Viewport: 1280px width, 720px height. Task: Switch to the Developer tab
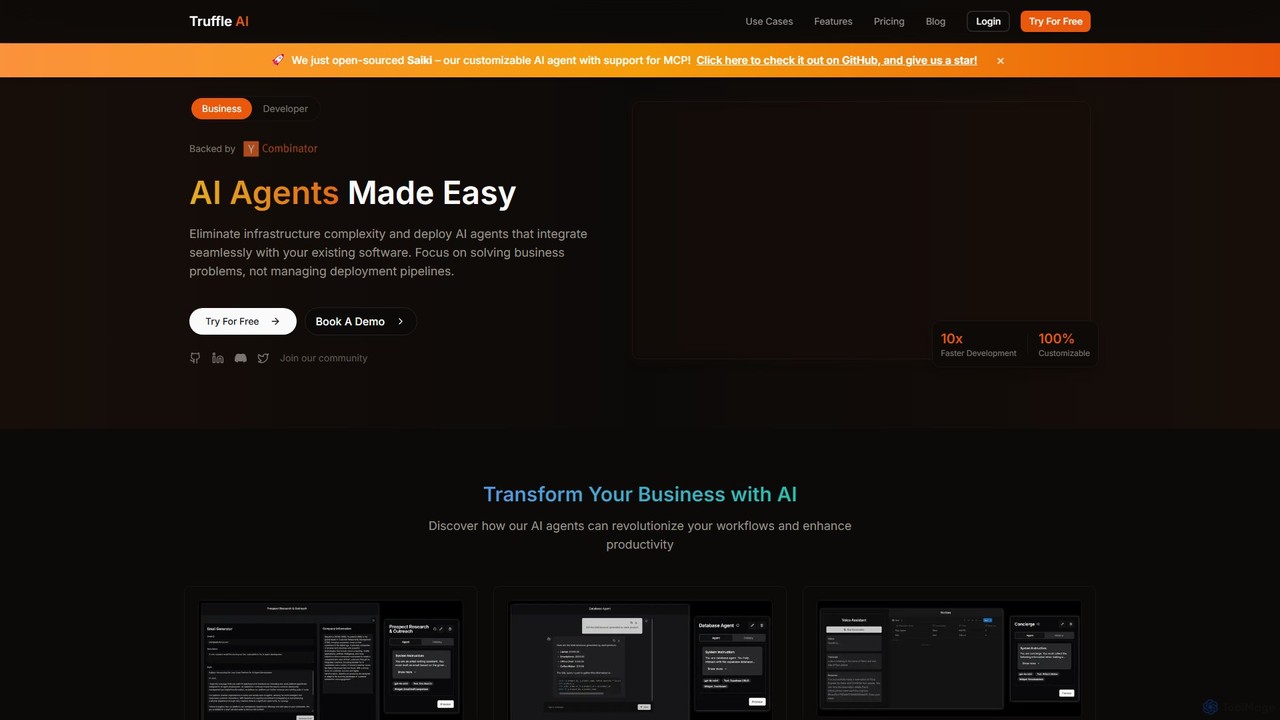(x=285, y=108)
